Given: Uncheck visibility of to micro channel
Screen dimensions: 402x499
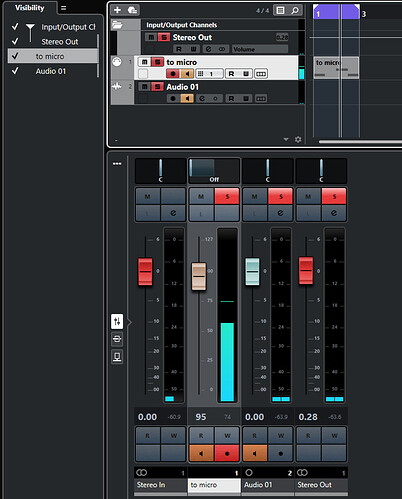Looking at the screenshot, I should [x=15, y=56].
